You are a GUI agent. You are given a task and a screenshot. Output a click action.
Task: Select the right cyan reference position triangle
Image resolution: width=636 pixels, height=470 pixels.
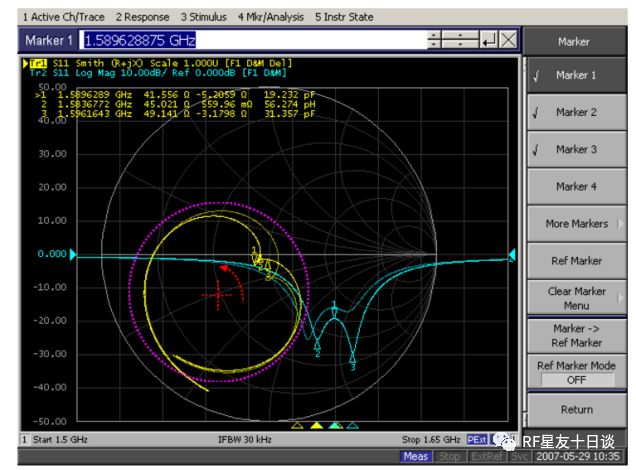coord(512,254)
